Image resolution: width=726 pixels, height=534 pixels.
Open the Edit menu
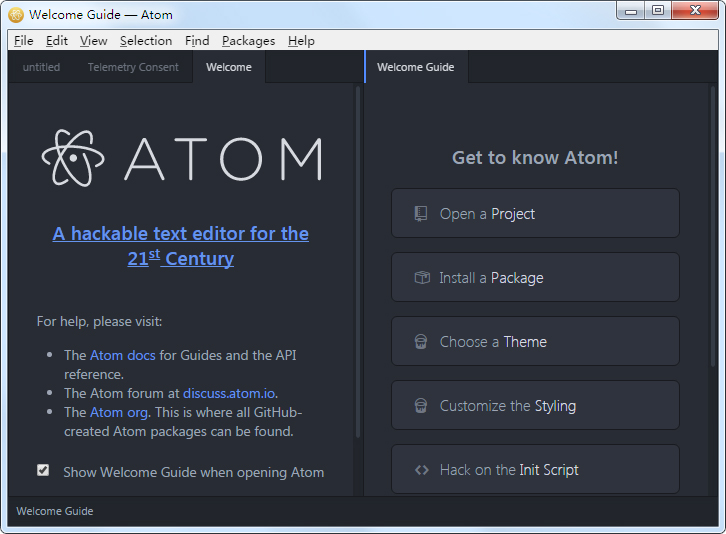pyautogui.click(x=57, y=41)
